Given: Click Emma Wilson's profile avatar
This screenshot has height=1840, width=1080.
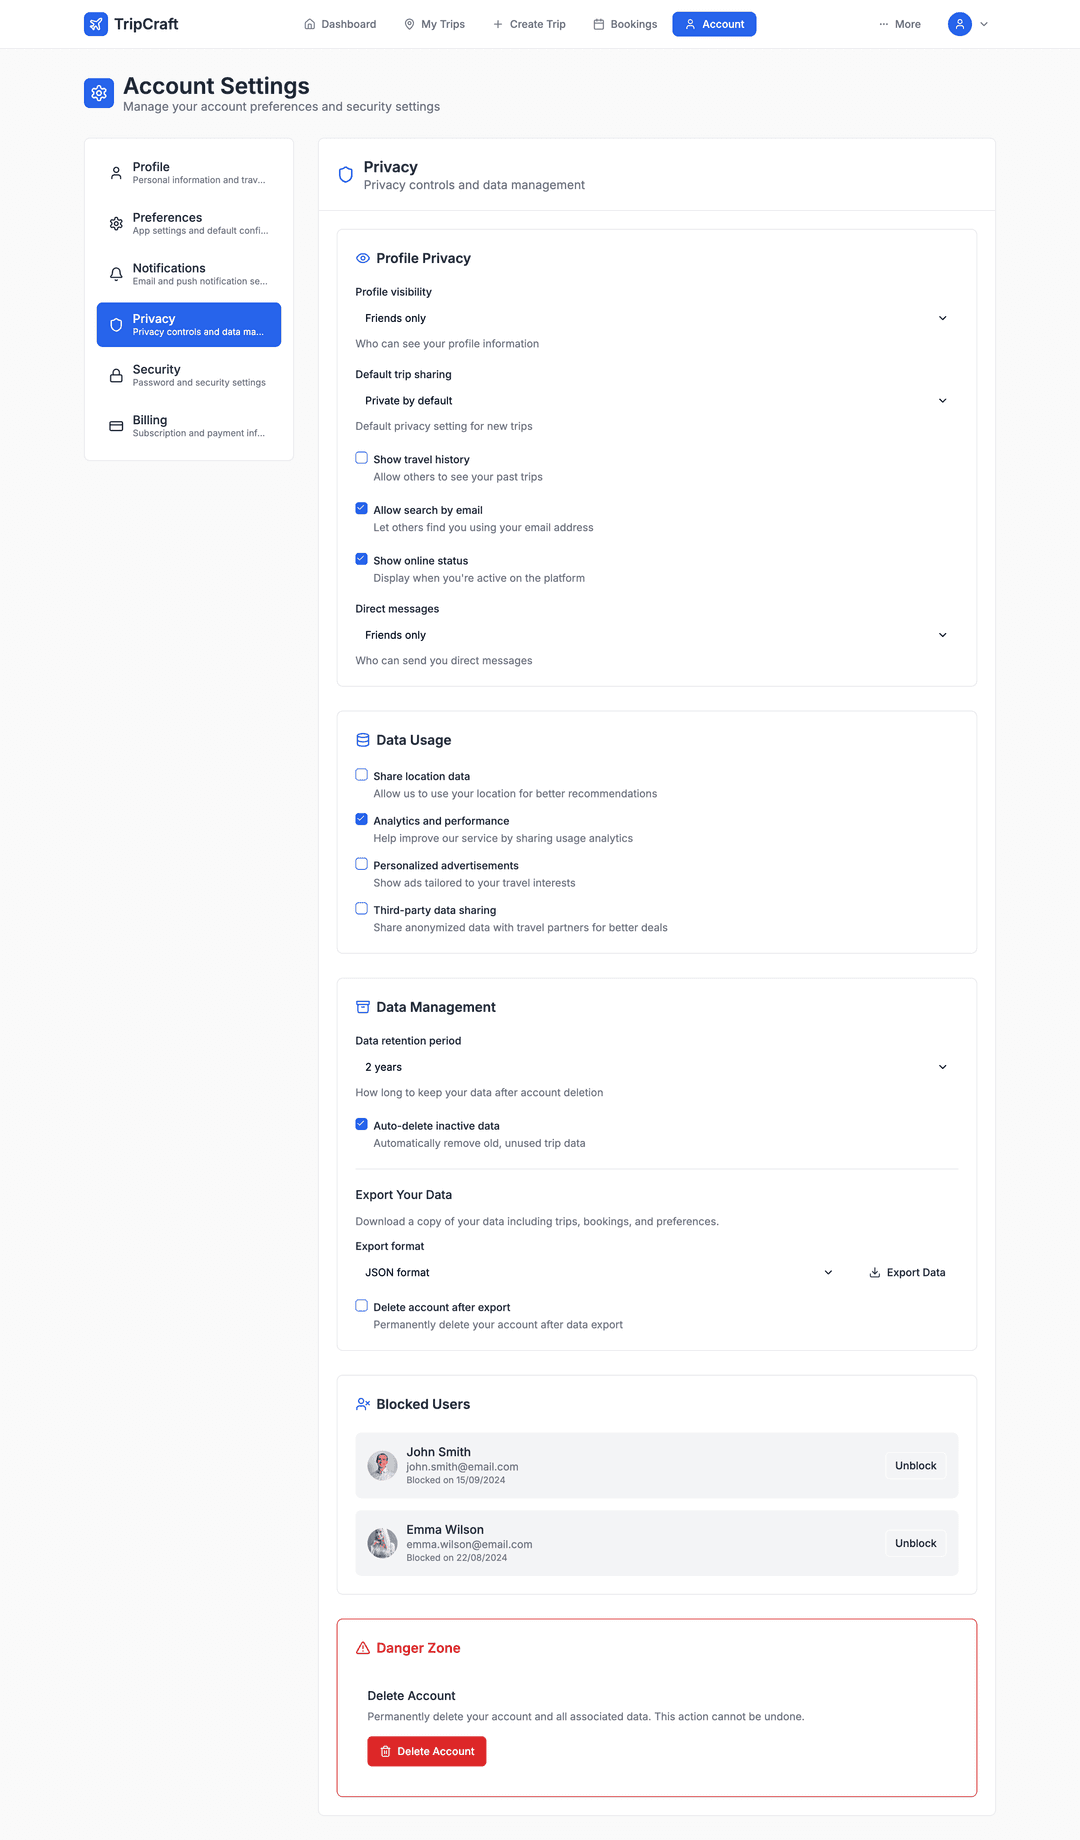Looking at the screenshot, I should click(x=382, y=1543).
